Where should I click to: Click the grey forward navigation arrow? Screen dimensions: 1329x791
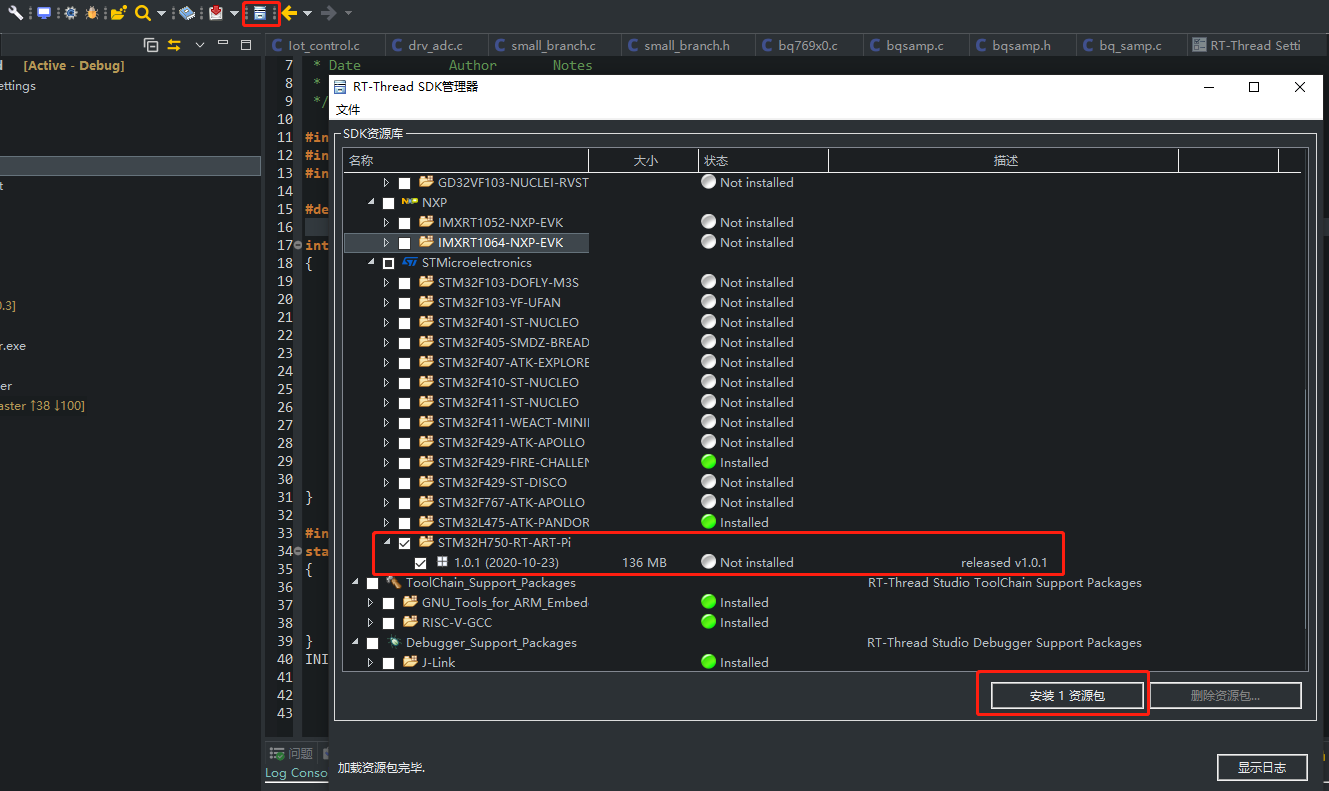tap(329, 13)
